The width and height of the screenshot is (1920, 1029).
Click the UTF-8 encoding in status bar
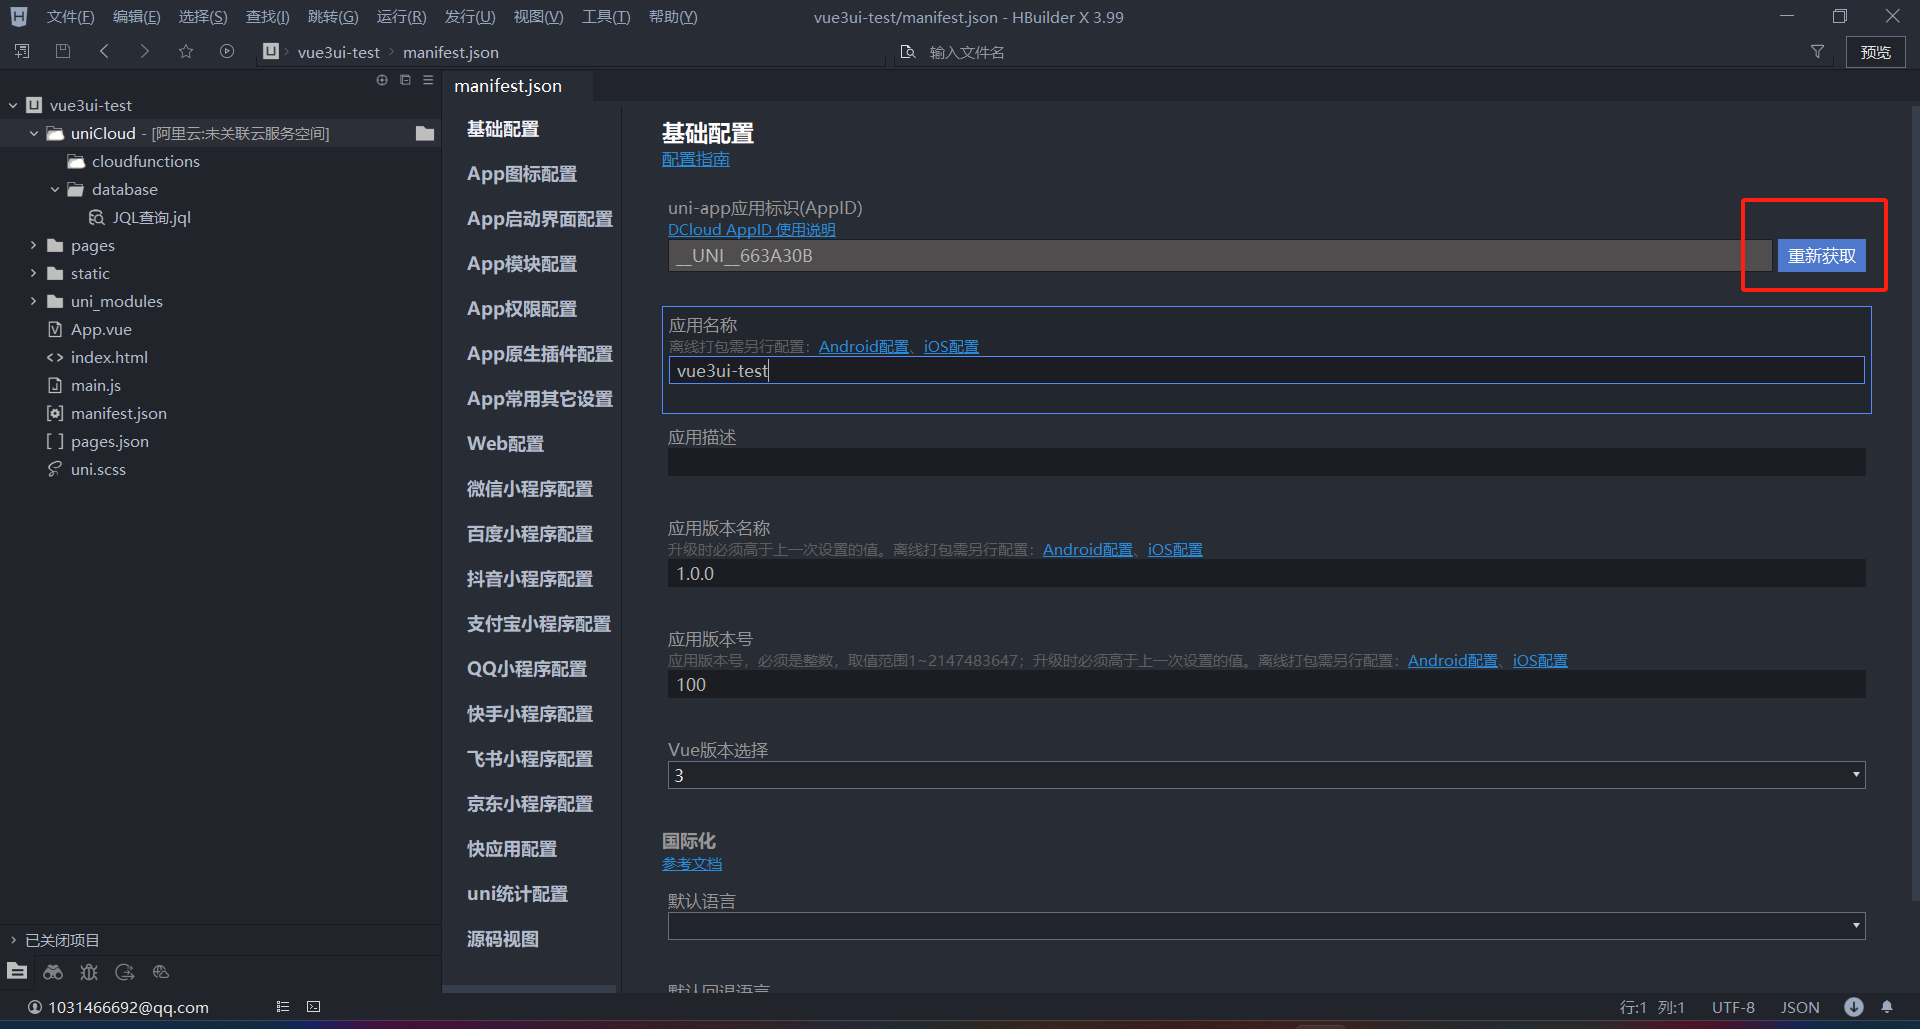point(1733,1007)
